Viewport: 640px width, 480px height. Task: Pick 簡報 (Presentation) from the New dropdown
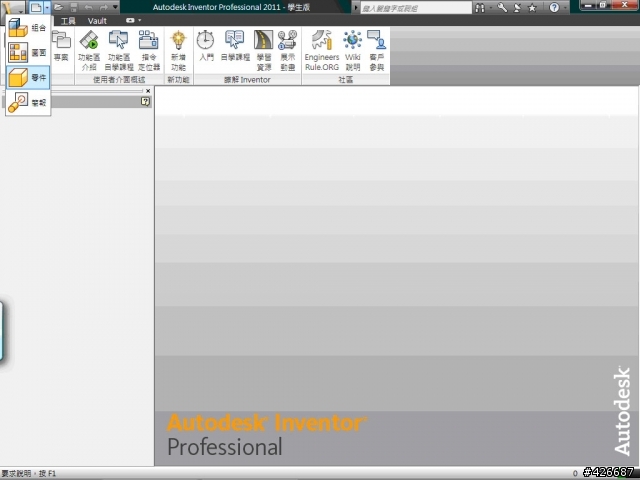tap(28, 102)
